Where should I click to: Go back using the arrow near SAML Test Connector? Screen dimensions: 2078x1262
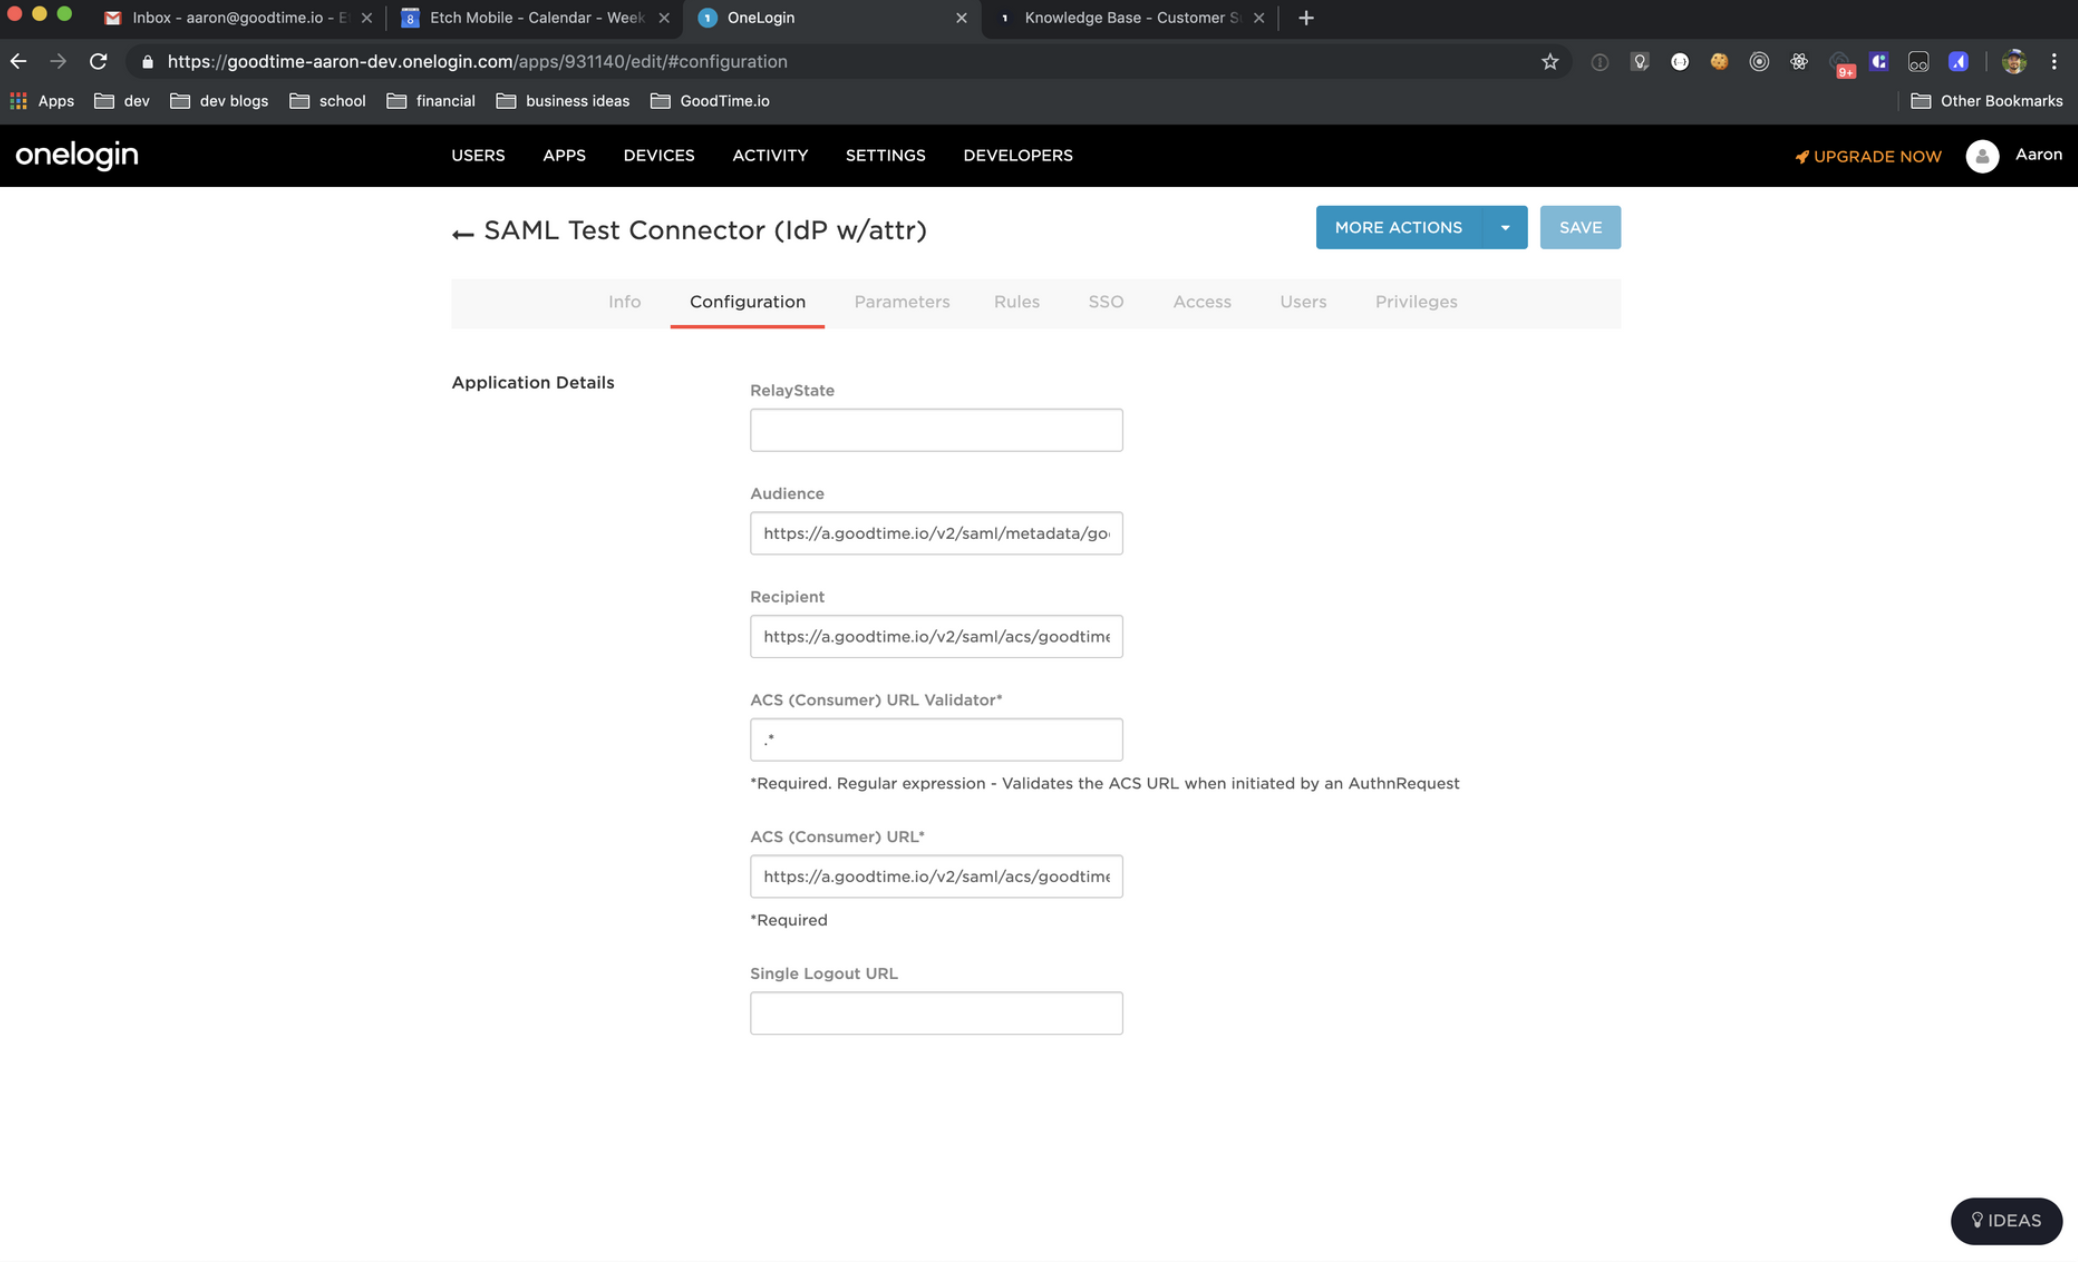coord(461,231)
